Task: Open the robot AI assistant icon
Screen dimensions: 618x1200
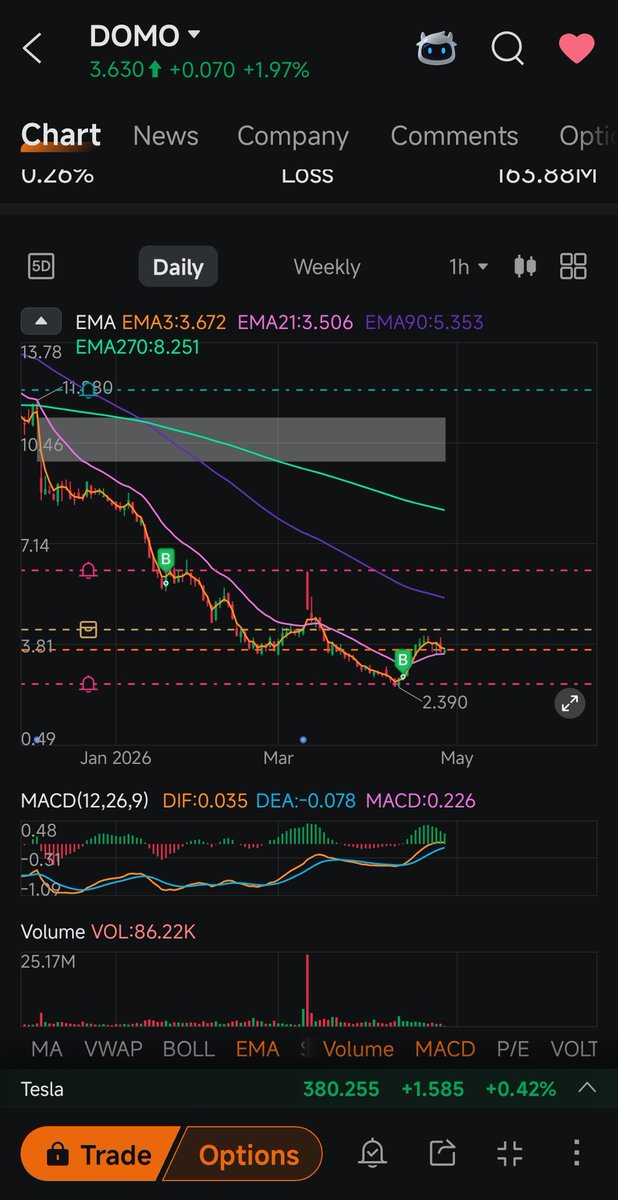Action: tap(436, 47)
